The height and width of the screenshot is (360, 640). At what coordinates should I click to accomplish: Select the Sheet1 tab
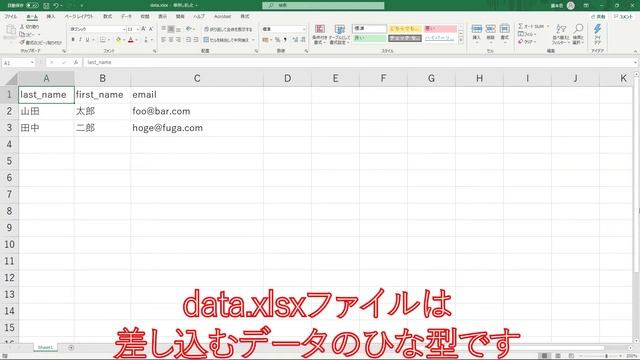pyautogui.click(x=45, y=347)
